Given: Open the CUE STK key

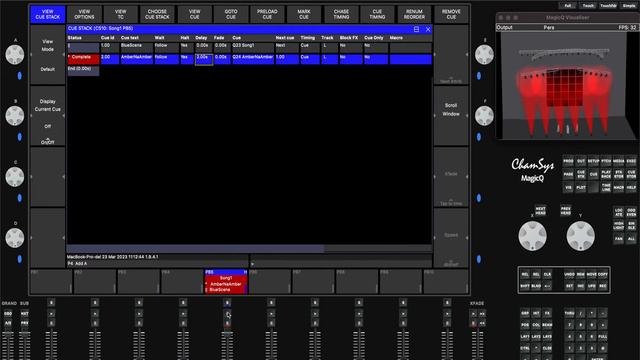Looking at the screenshot, I should (x=581, y=174).
